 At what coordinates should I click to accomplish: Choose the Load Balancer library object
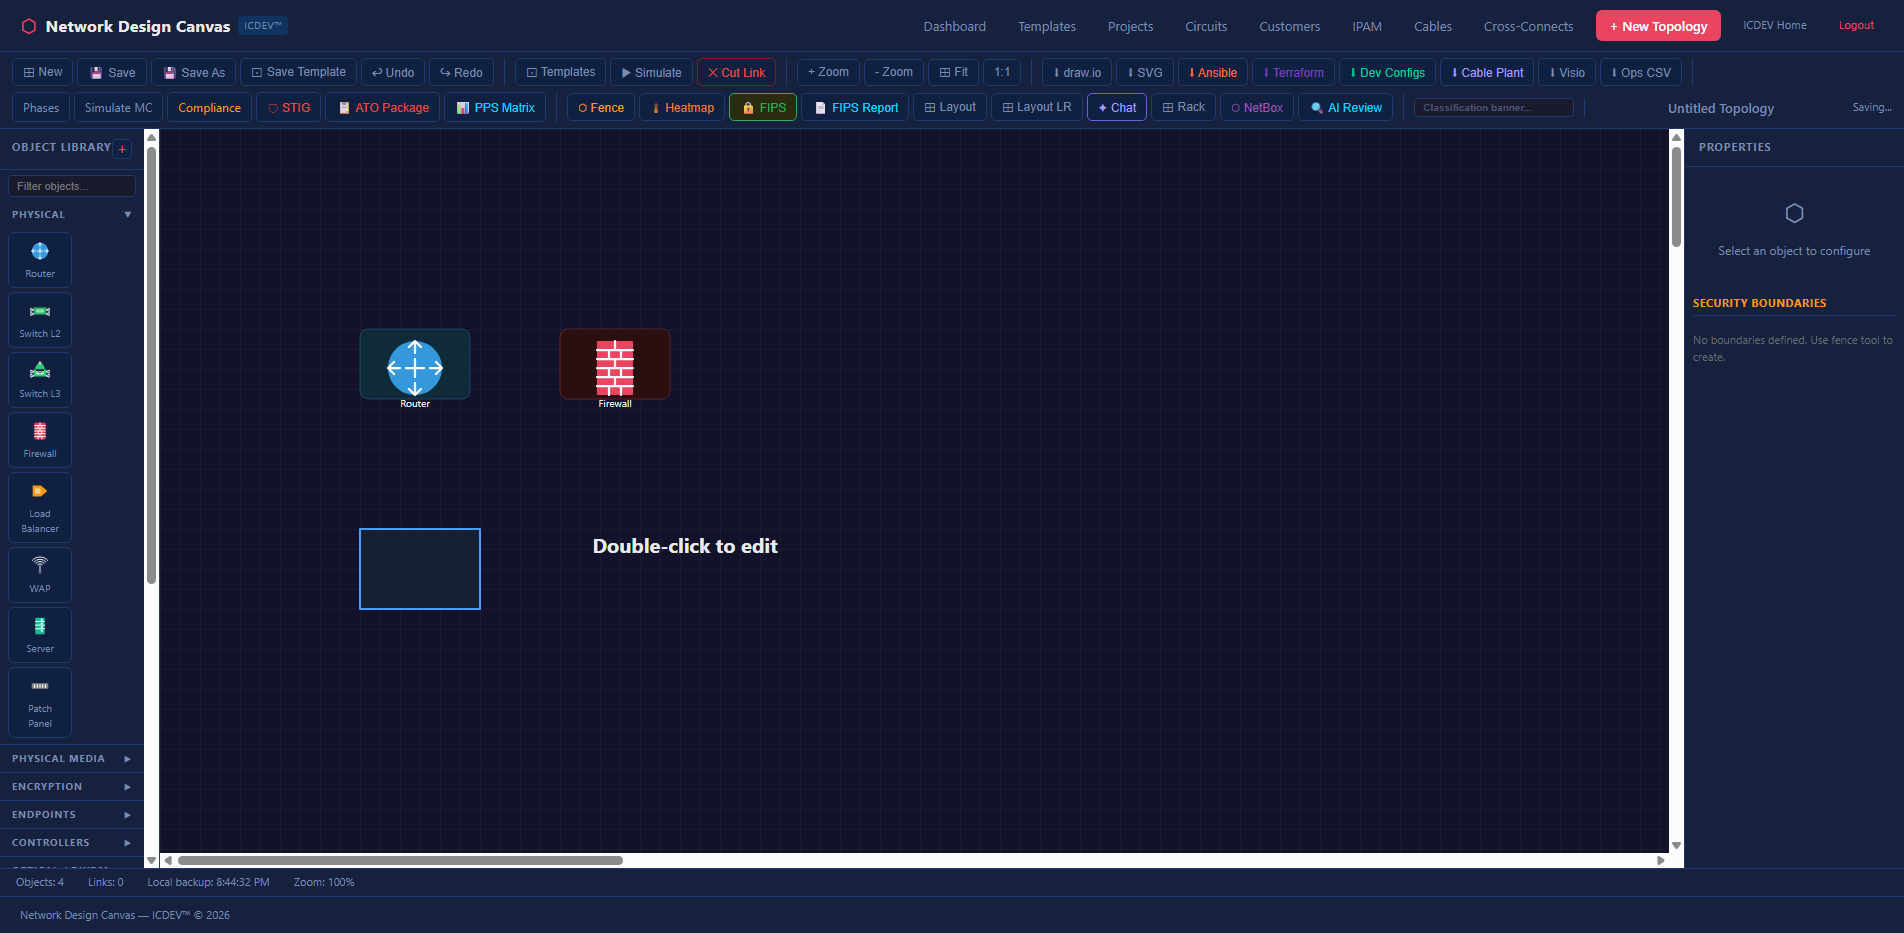pyautogui.click(x=40, y=507)
